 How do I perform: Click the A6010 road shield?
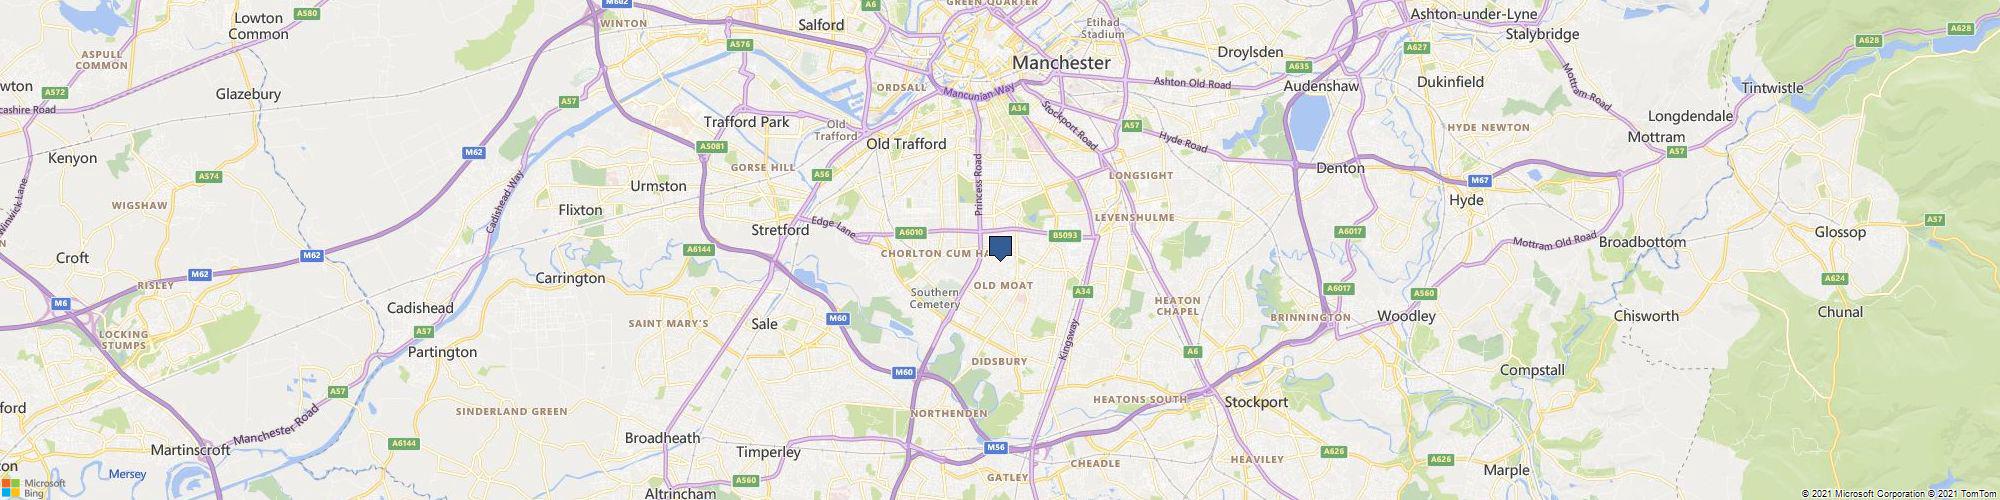pos(910,233)
